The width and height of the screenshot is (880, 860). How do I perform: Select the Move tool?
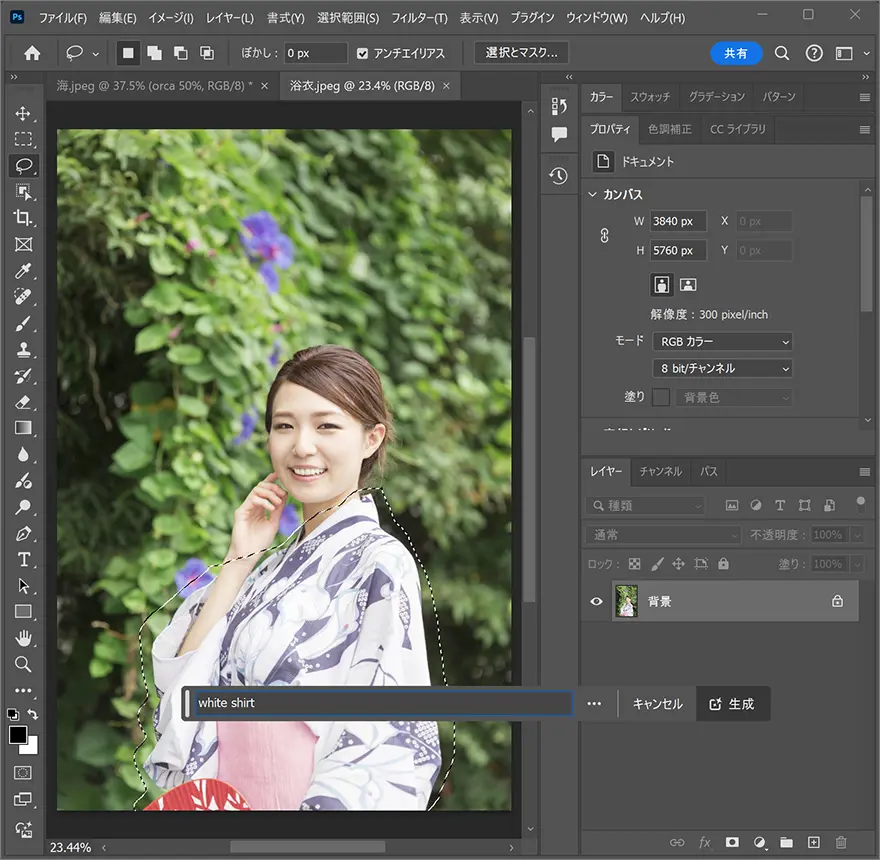[23, 113]
